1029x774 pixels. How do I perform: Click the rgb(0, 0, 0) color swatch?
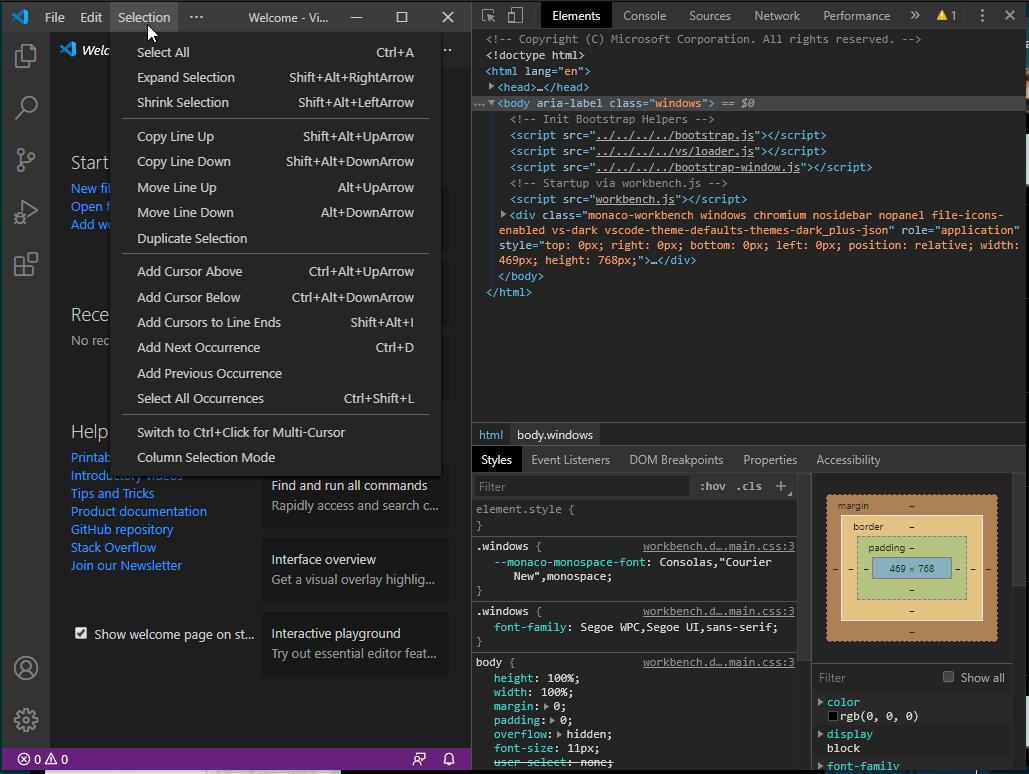click(x=833, y=716)
